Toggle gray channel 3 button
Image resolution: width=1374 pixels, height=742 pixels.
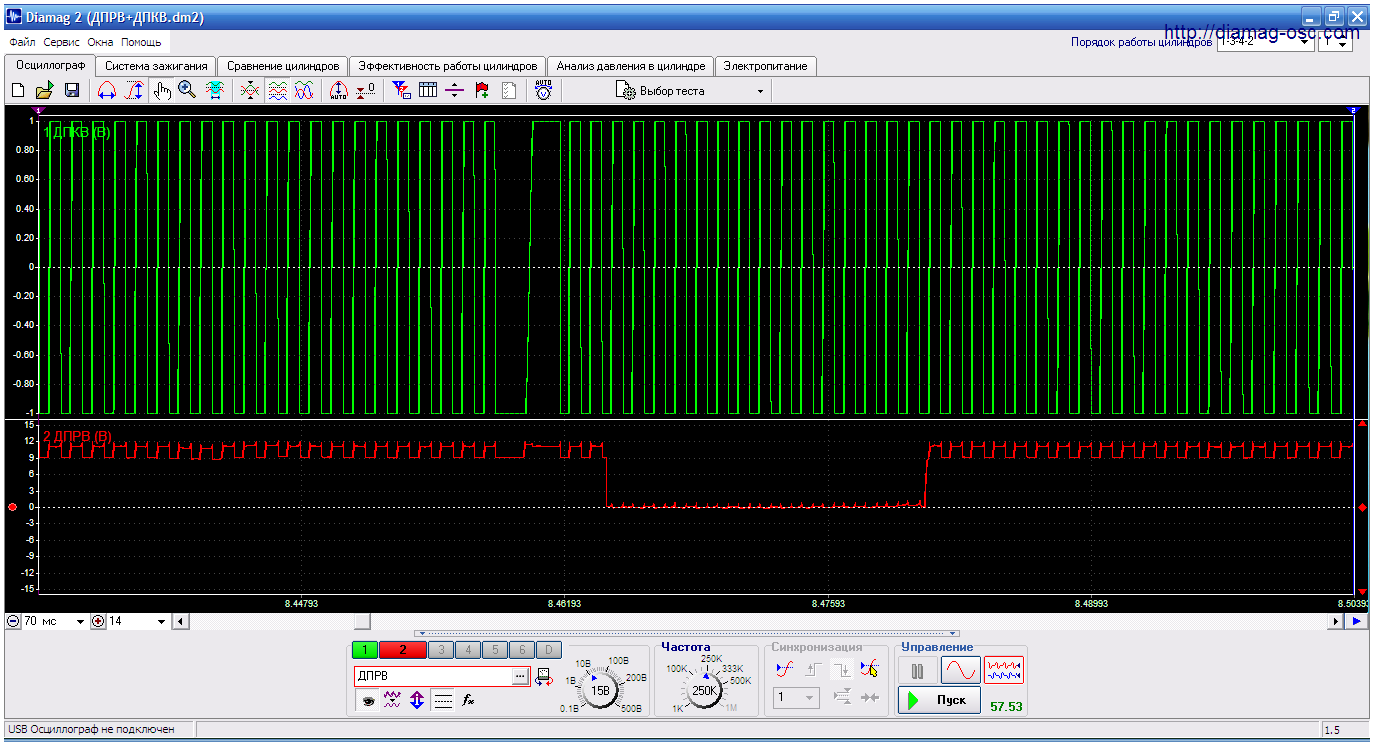coord(440,650)
